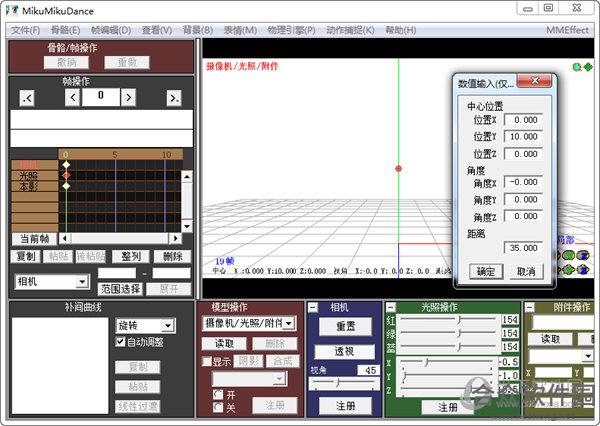Click the 范围选择 range select button
The width and height of the screenshot is (600, 426).
click(120, 289)
